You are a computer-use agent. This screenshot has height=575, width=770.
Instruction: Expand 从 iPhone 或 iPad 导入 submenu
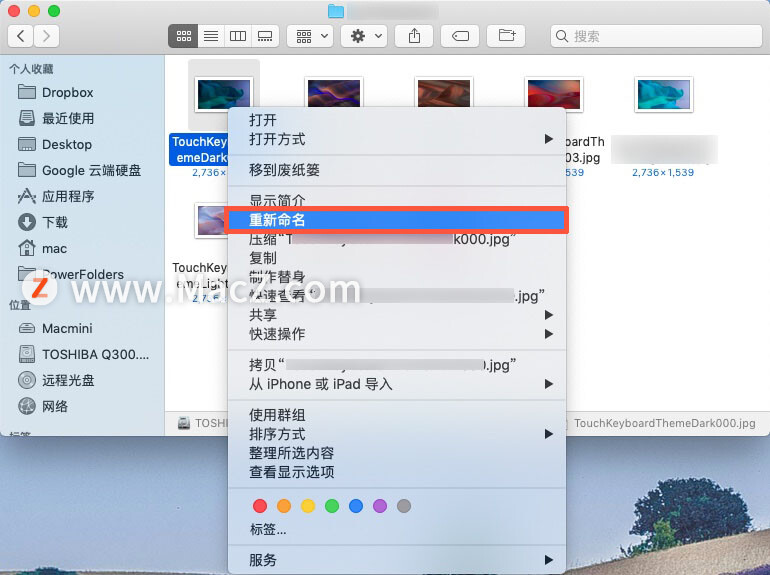tap(397, 384)
